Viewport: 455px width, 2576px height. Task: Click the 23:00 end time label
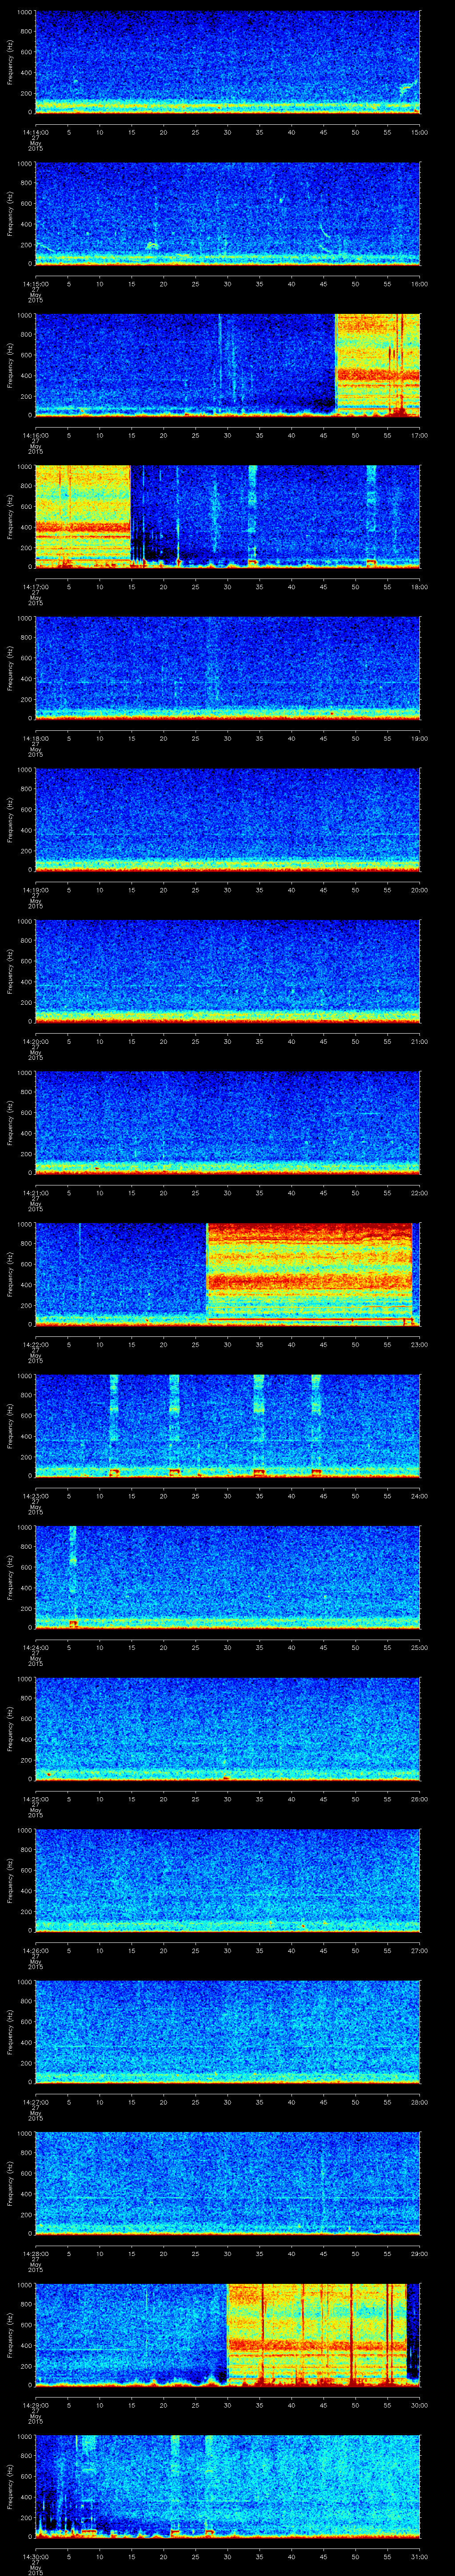pos(420,1344)
